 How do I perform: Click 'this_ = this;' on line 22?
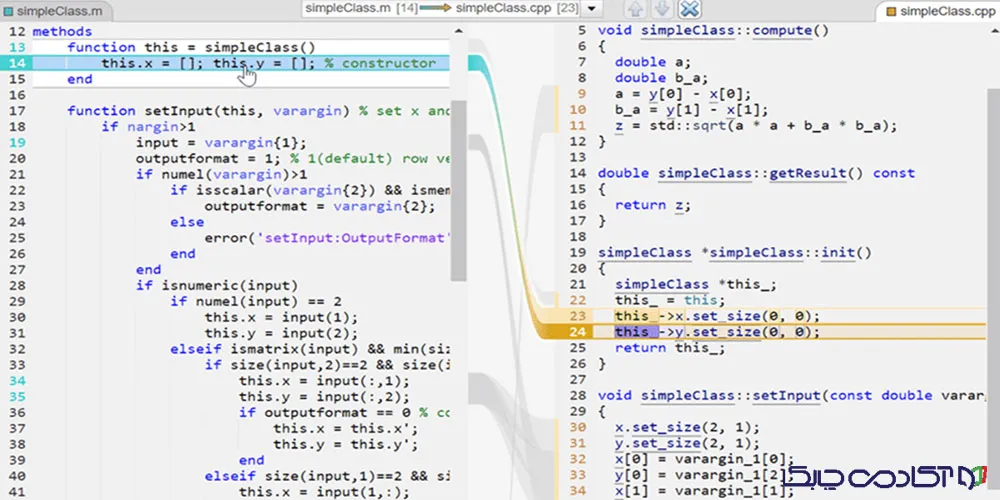click(670, 300)
